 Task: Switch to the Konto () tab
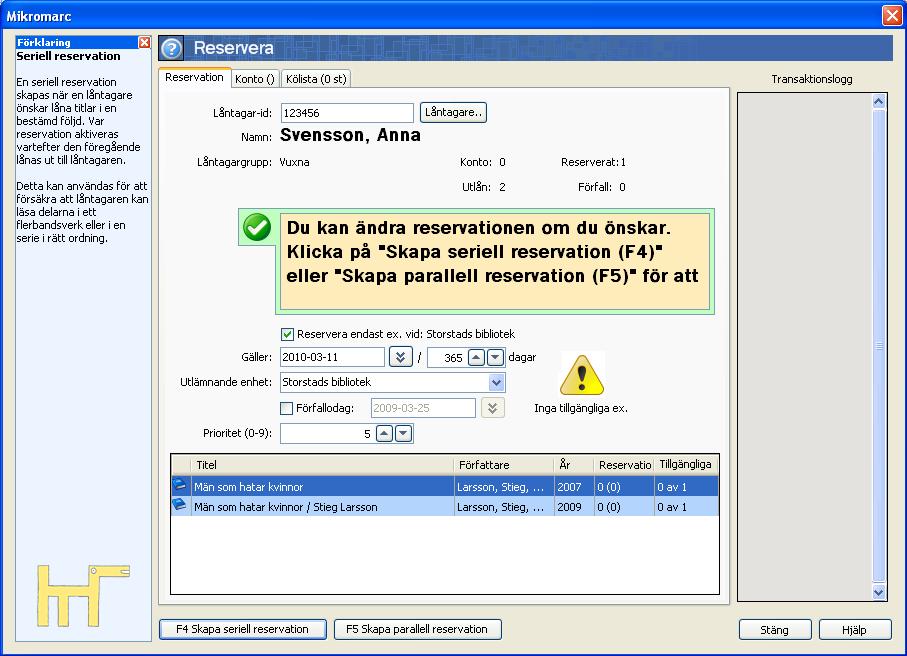255,79
